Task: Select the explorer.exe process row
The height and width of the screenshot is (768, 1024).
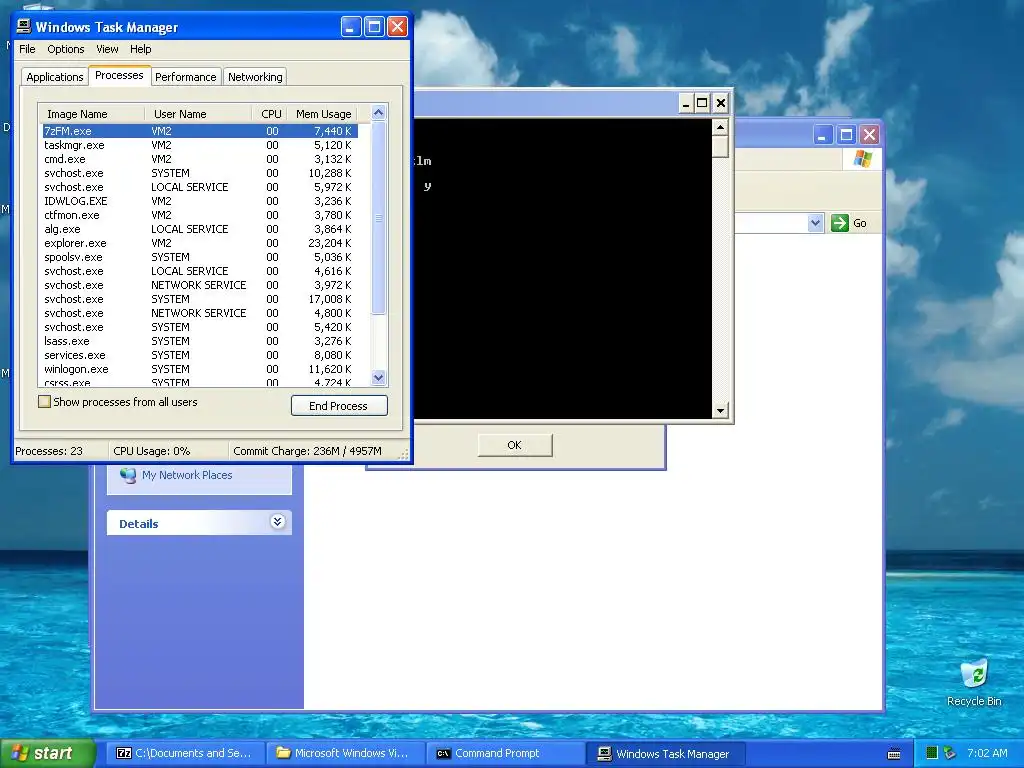Action: [x=200, y=243]
